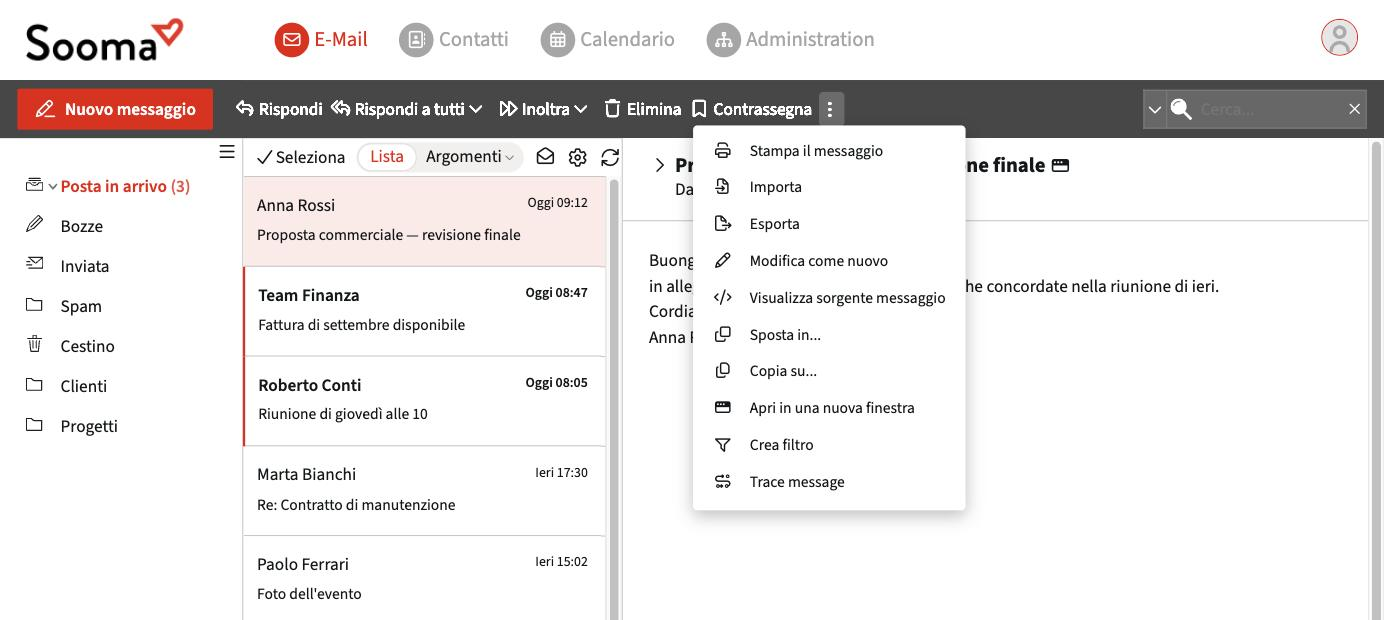The image size is (1384, 620).
Task: Click Inoltra to forward message
Action: tap(534, 109)
